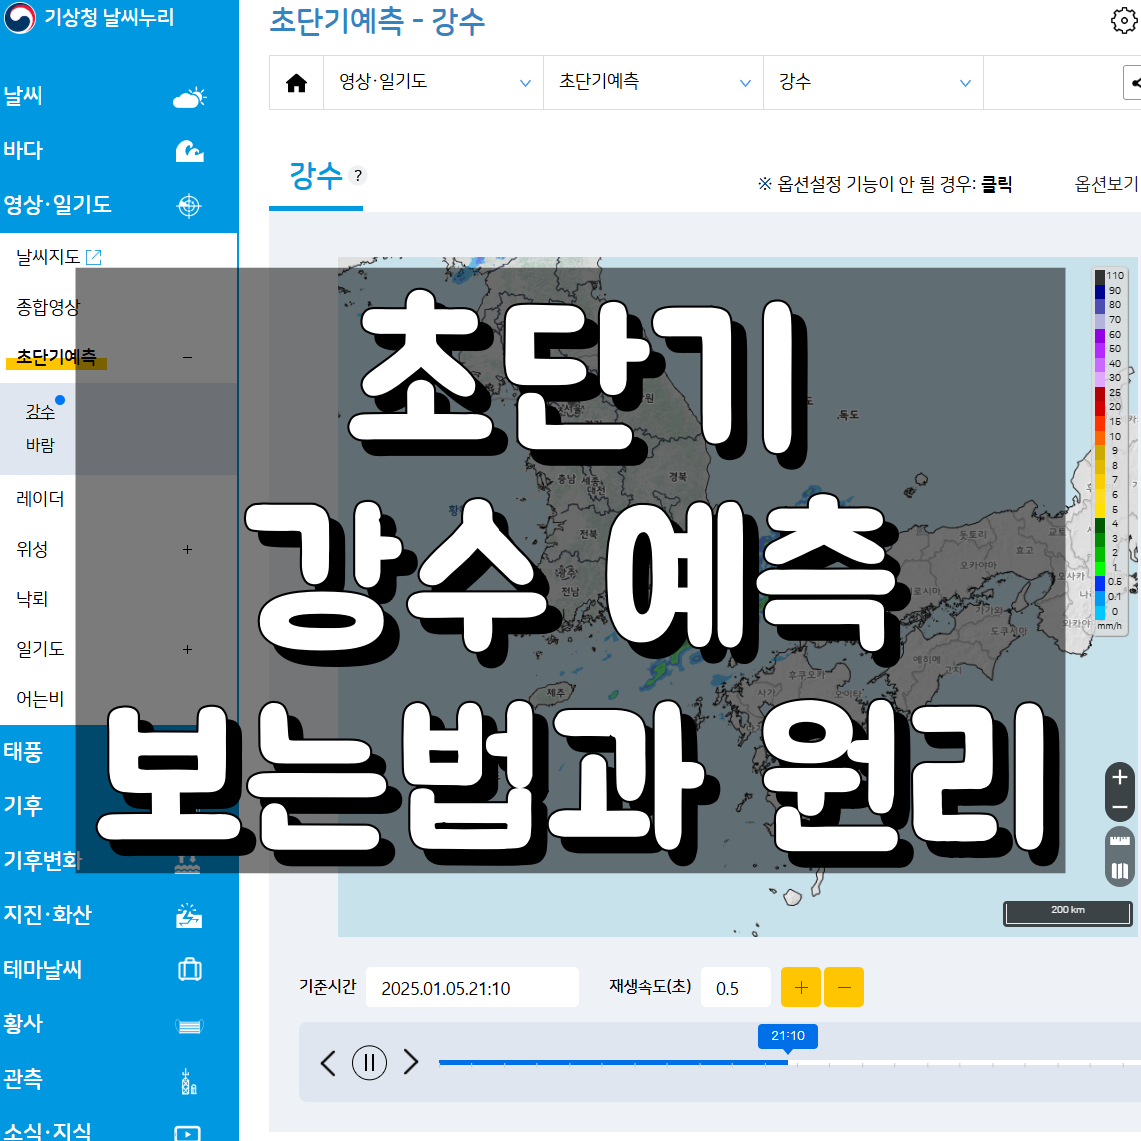Open 날씨지도 in sidebar
The height and width of the screenshot is (1141, 1141).
coord(48,257)
